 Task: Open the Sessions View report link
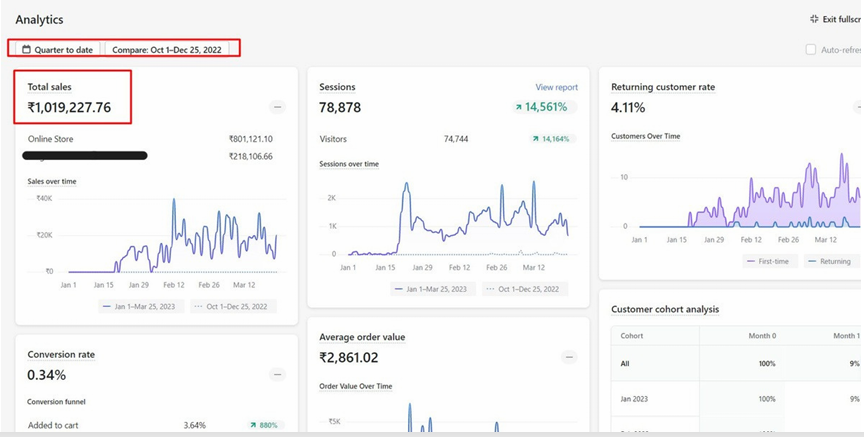click(556, 87)
